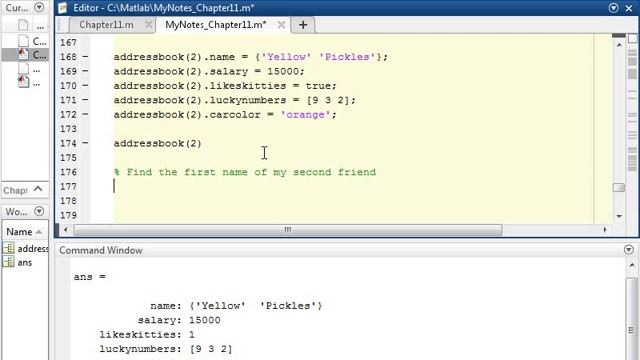
Task: Open Command Window actions dropdown
Action: click(629, 249)
